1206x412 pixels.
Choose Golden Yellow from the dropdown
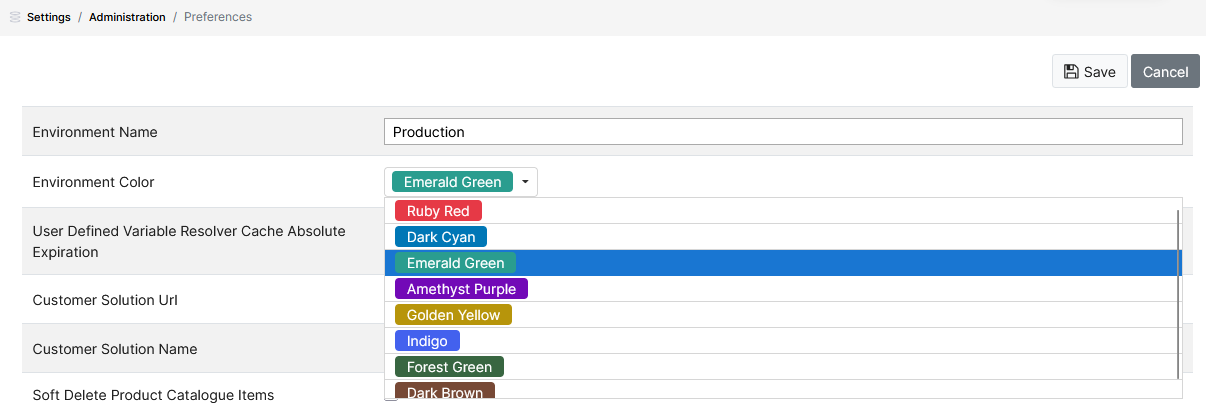[x=453, y=315]
